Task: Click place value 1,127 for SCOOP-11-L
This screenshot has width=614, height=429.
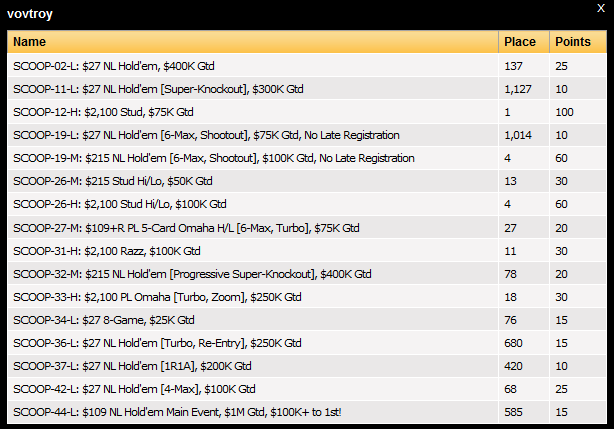Action: tap(518, 89)
